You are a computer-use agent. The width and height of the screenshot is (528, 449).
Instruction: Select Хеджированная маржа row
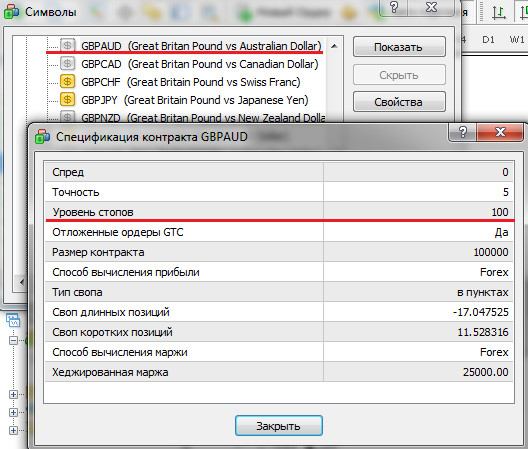click(x=279, y=372)
